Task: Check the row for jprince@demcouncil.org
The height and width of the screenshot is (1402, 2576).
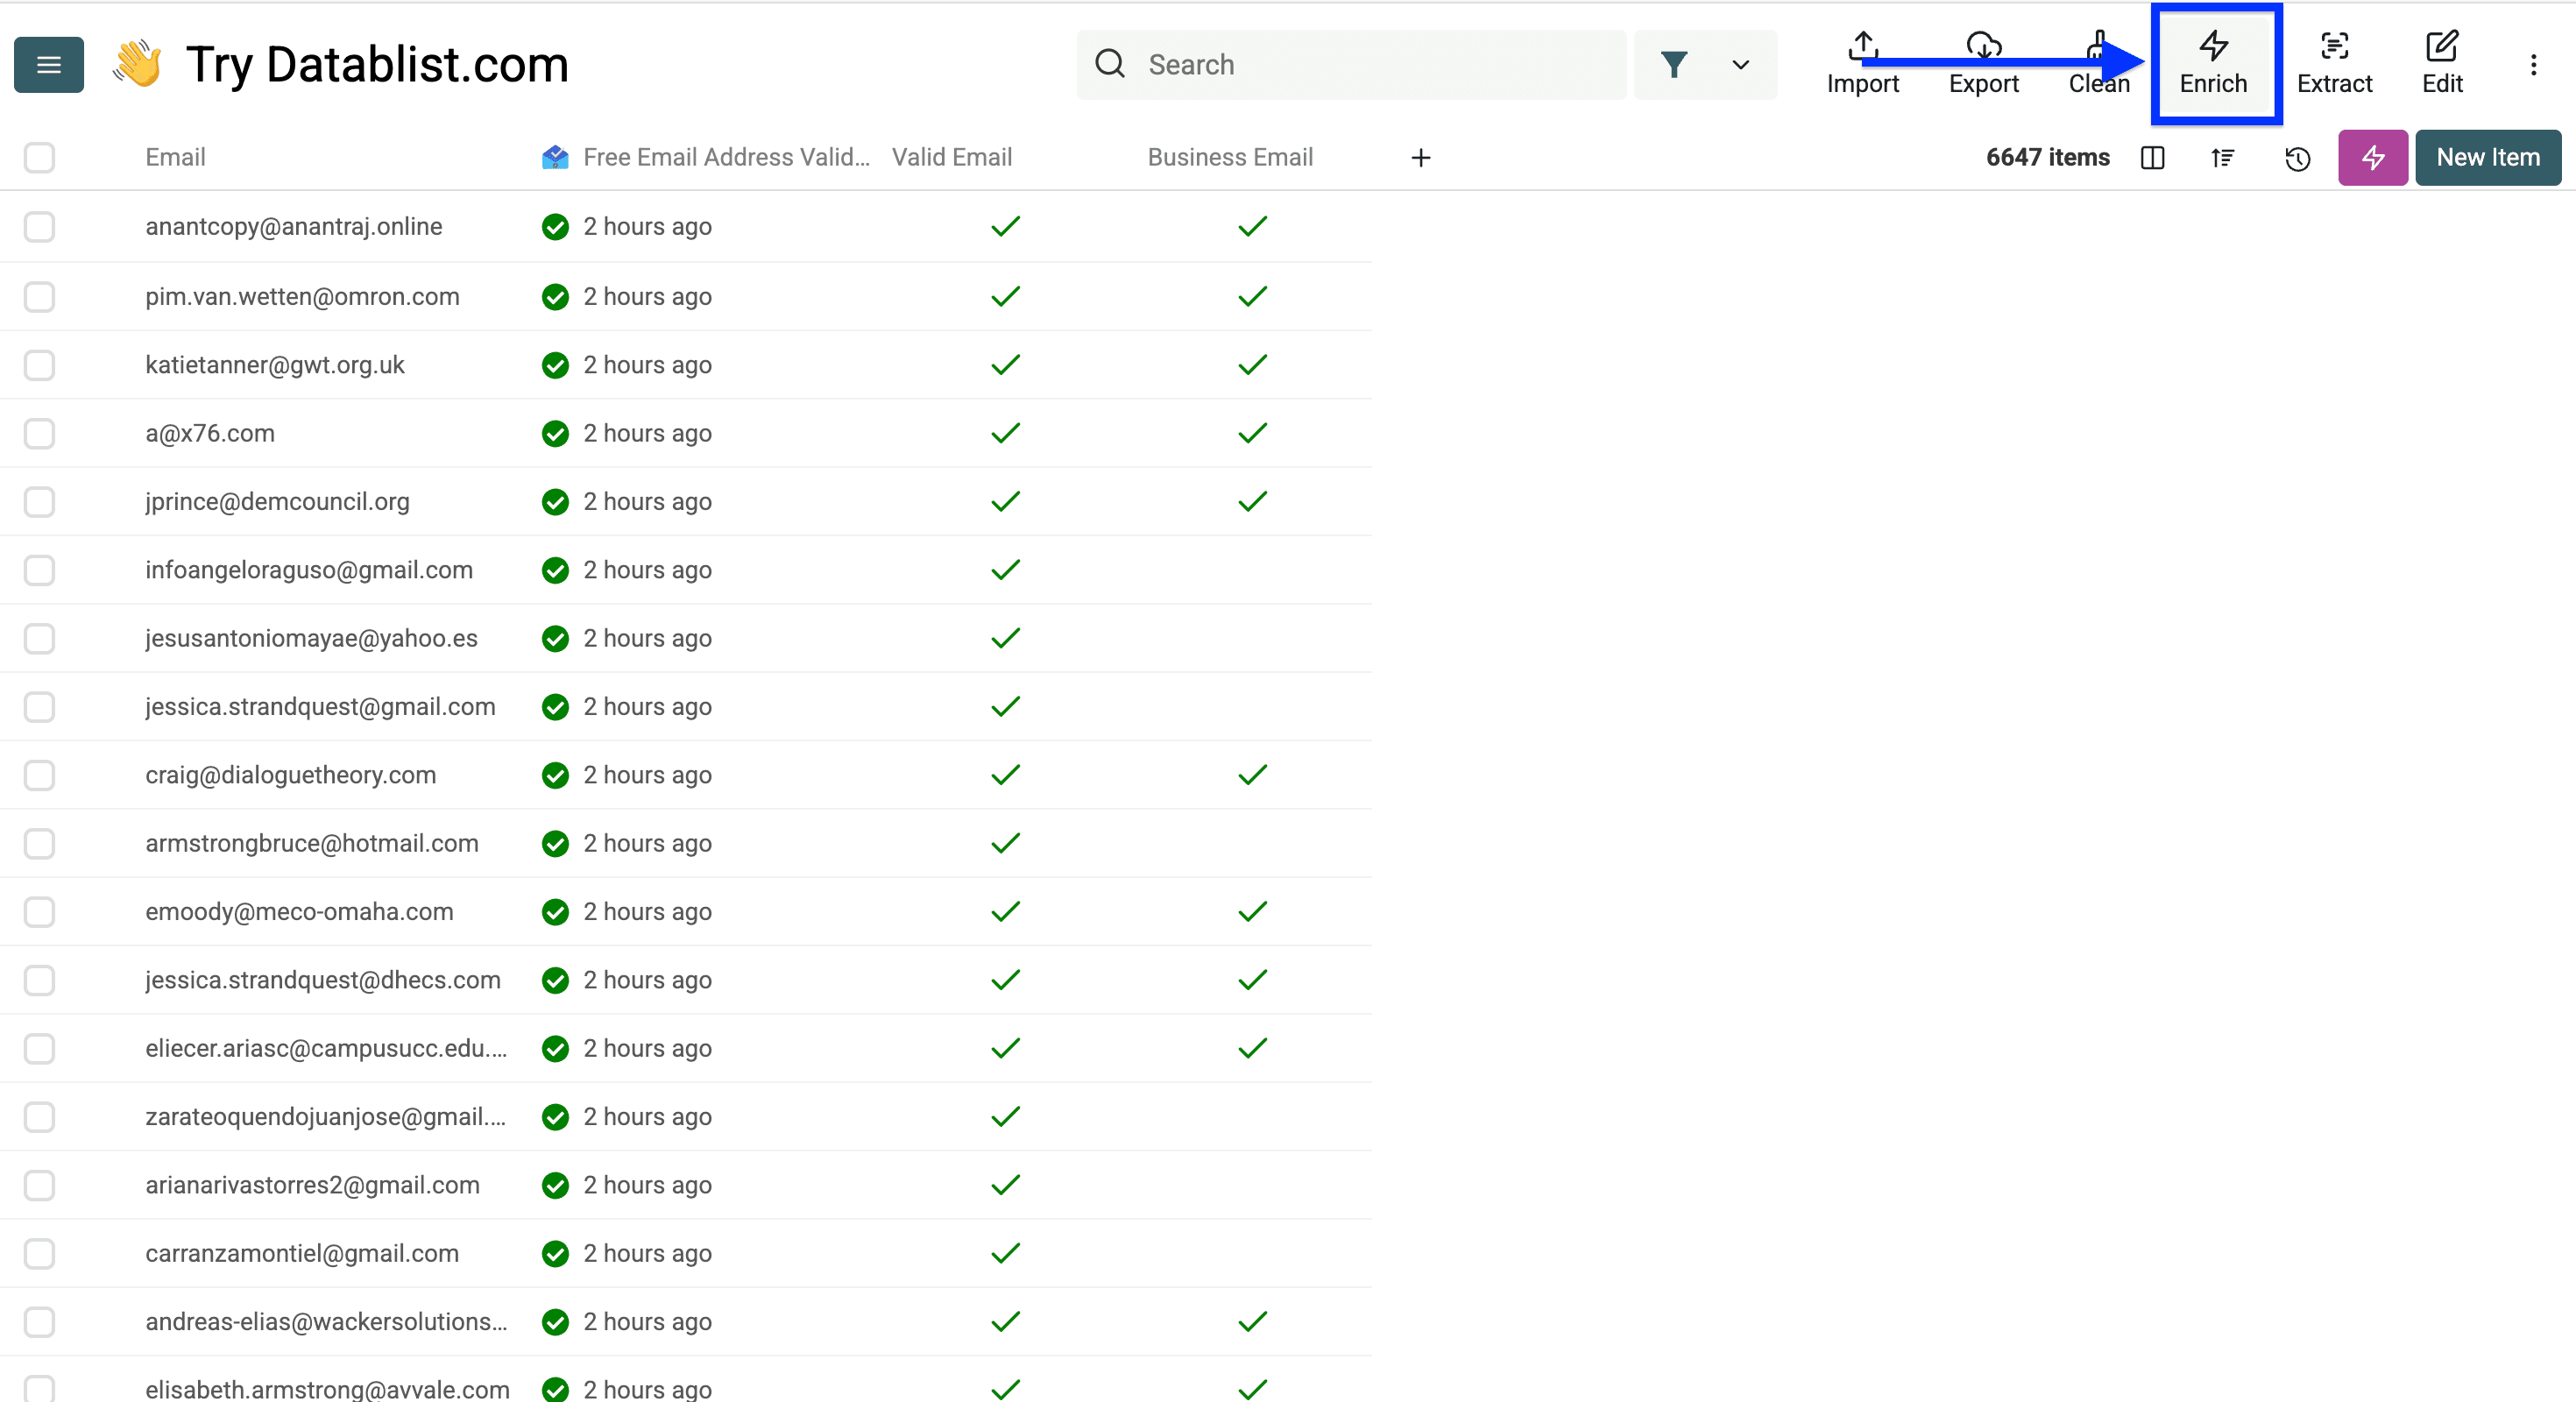Action: point(39,502)
